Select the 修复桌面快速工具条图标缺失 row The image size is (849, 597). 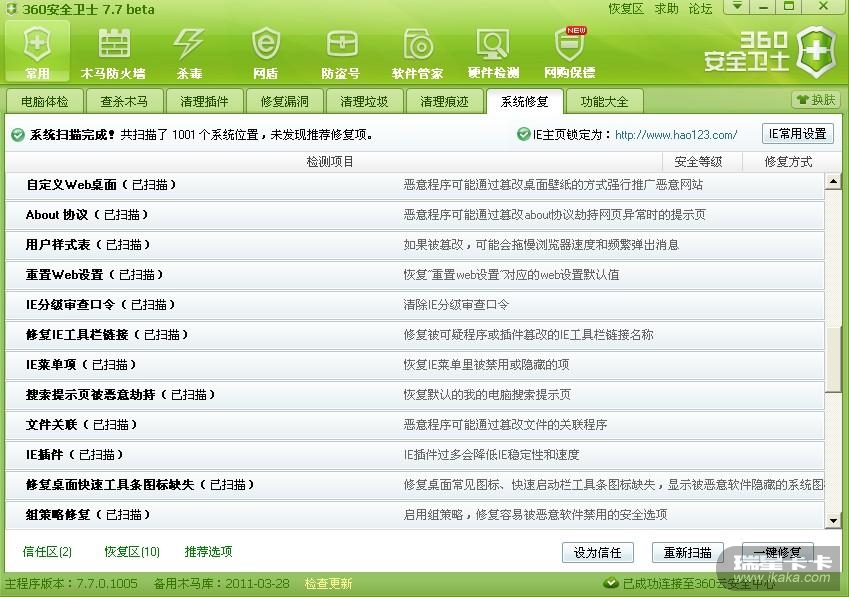[415, 484]
